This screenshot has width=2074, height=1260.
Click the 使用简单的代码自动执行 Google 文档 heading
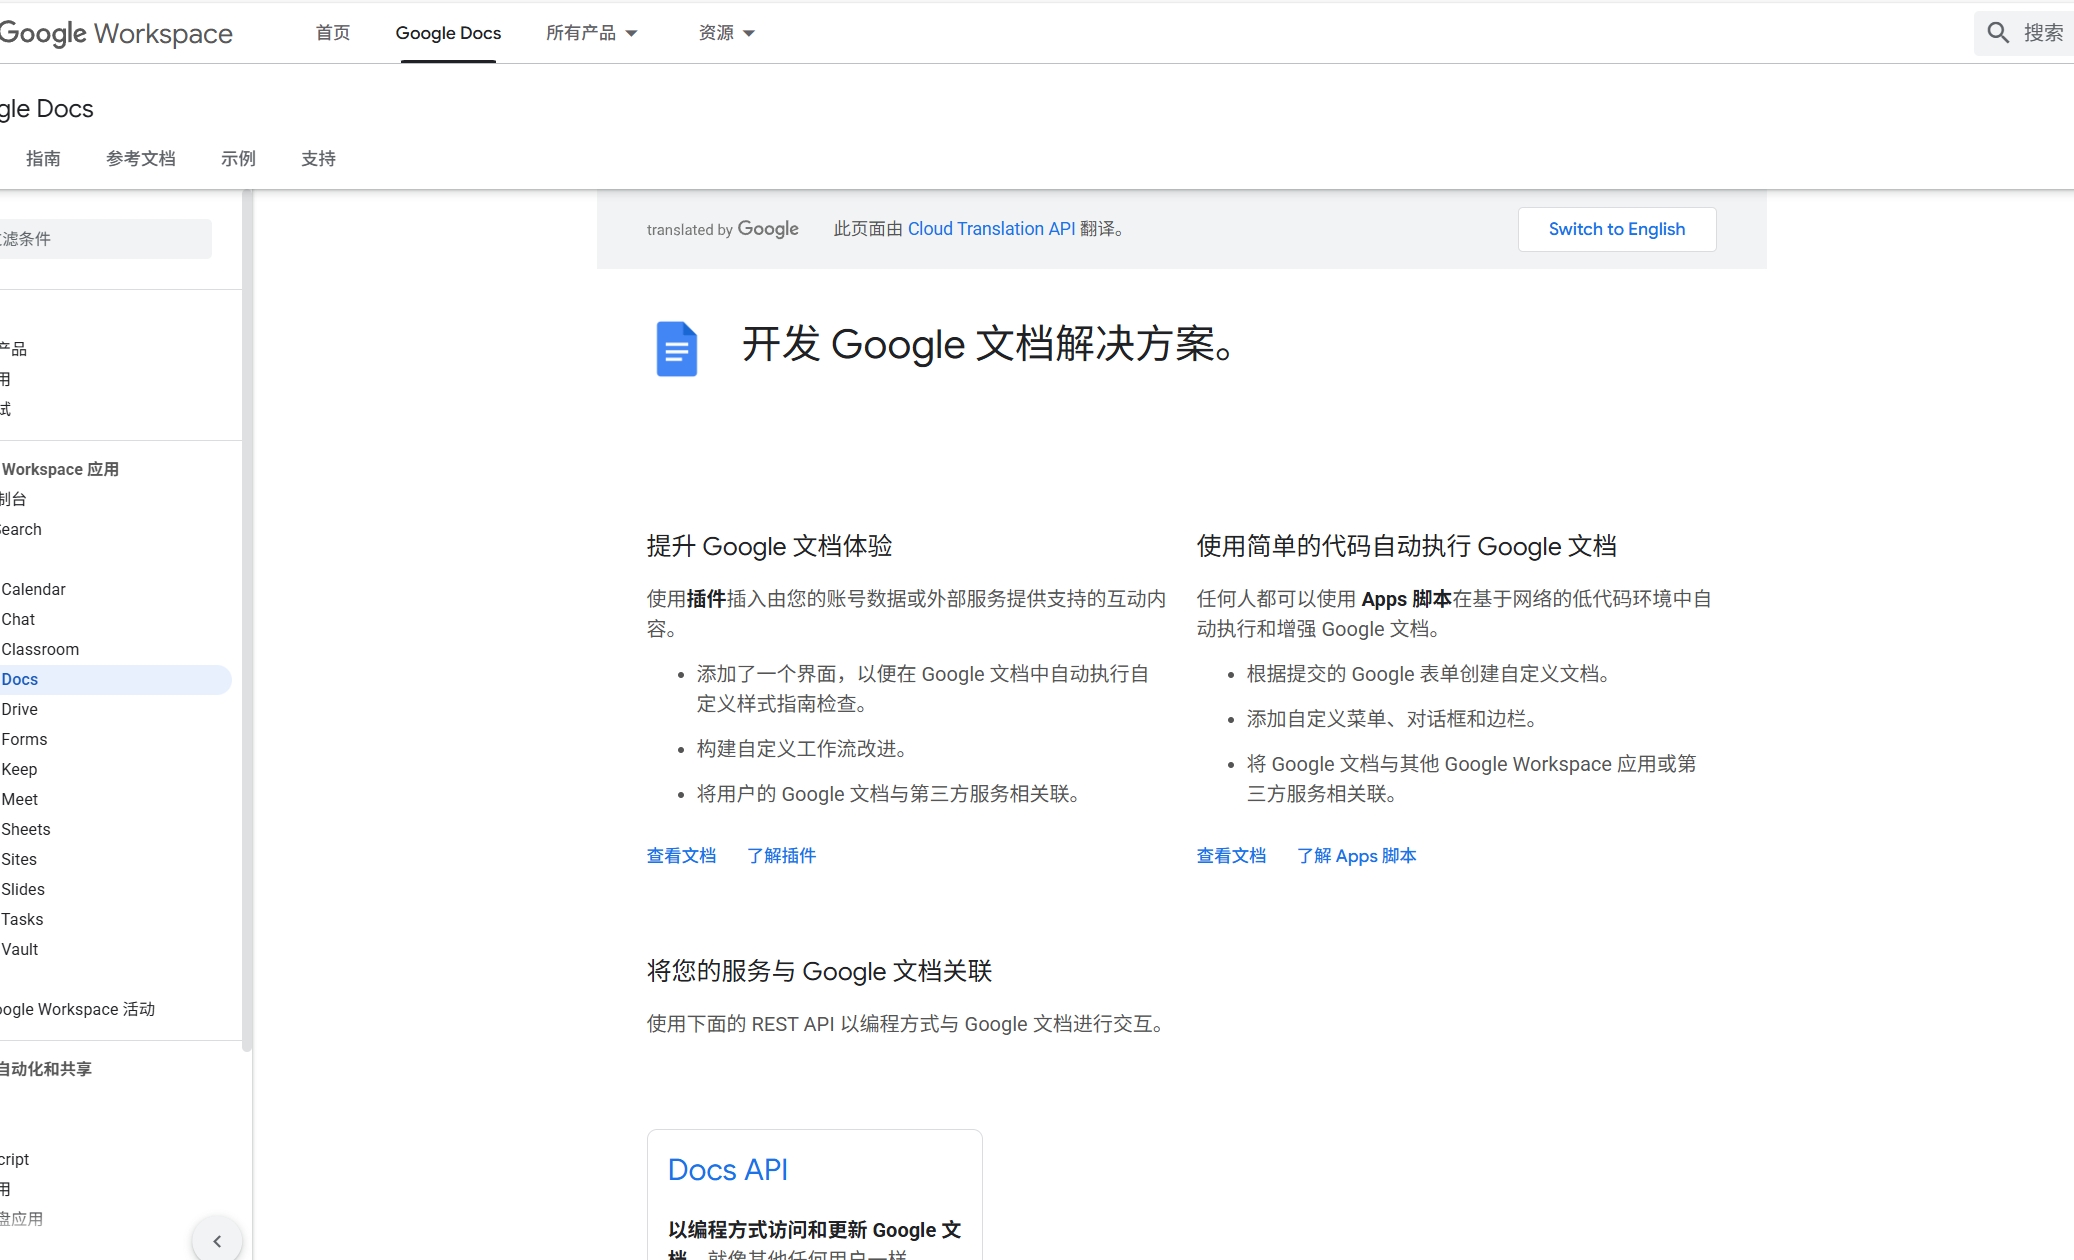[x=1406, y=546]
